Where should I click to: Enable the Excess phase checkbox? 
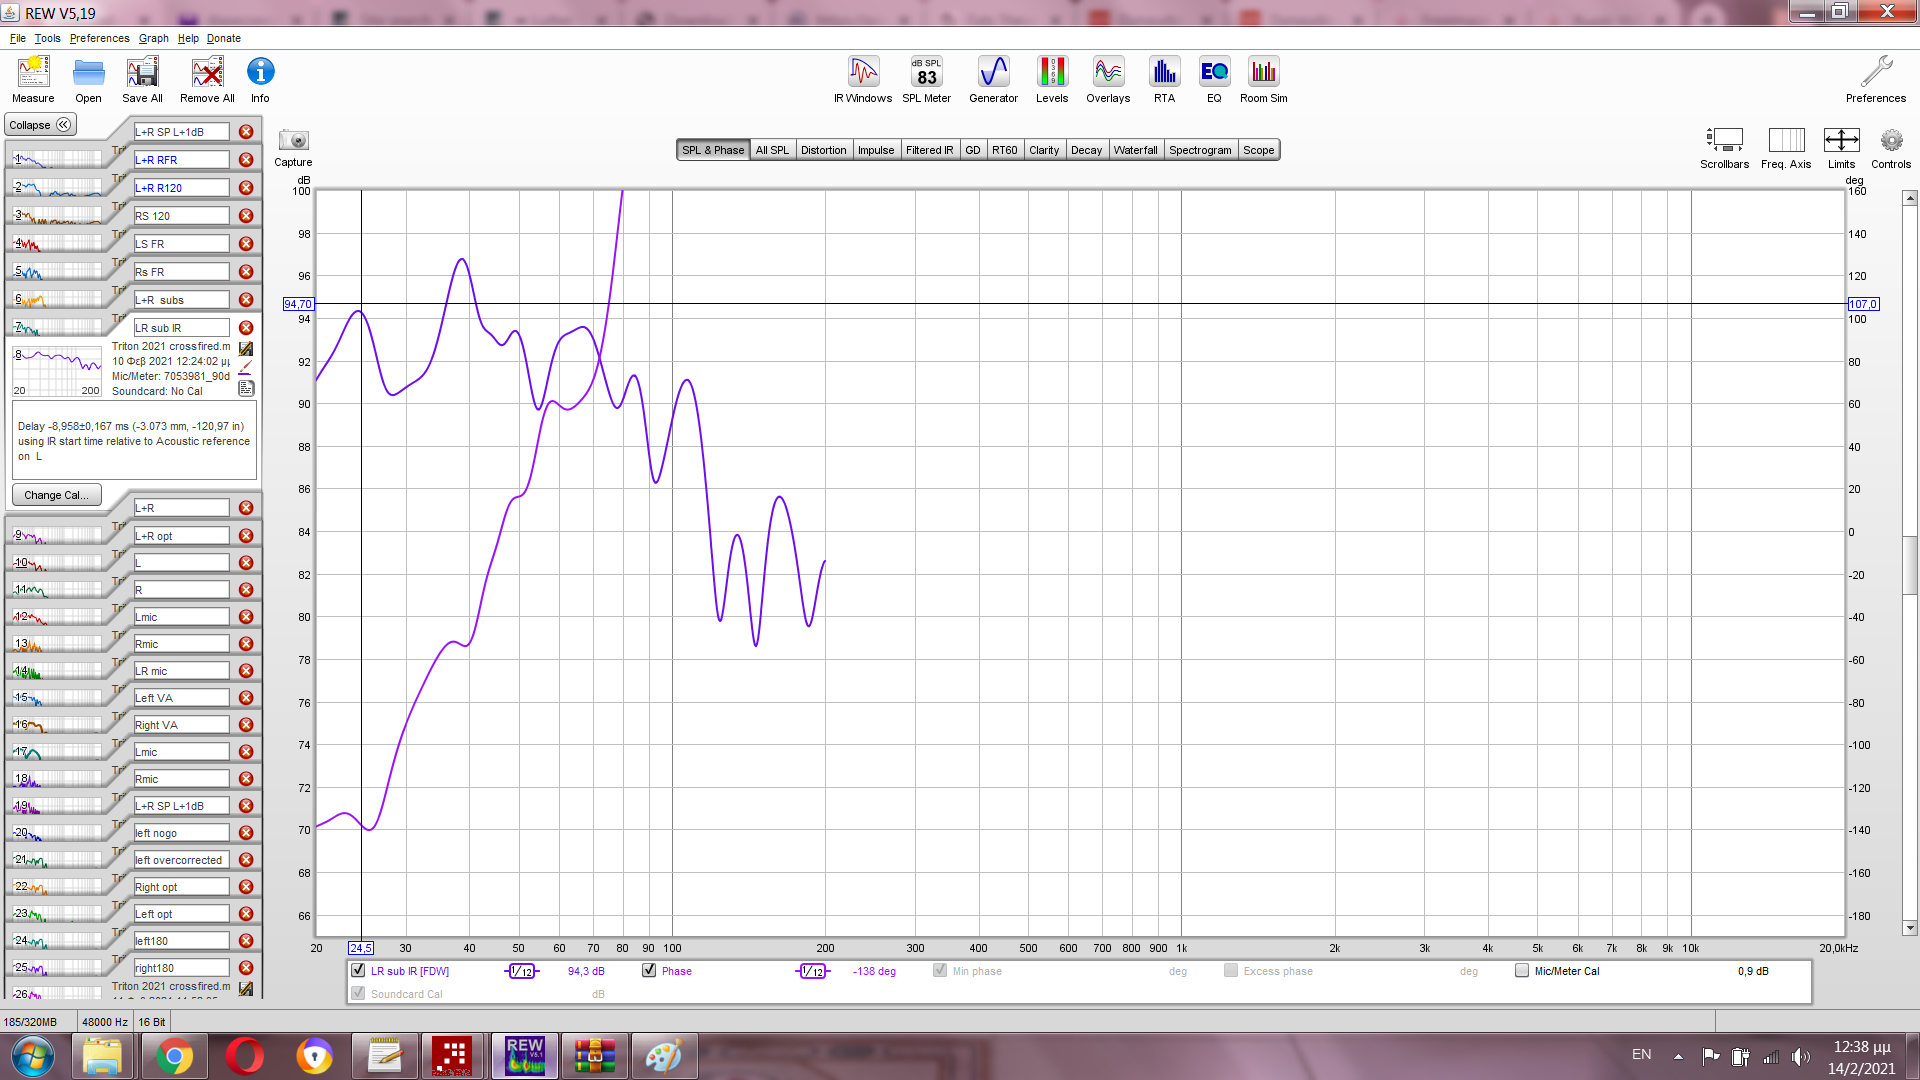(1231, 970)
